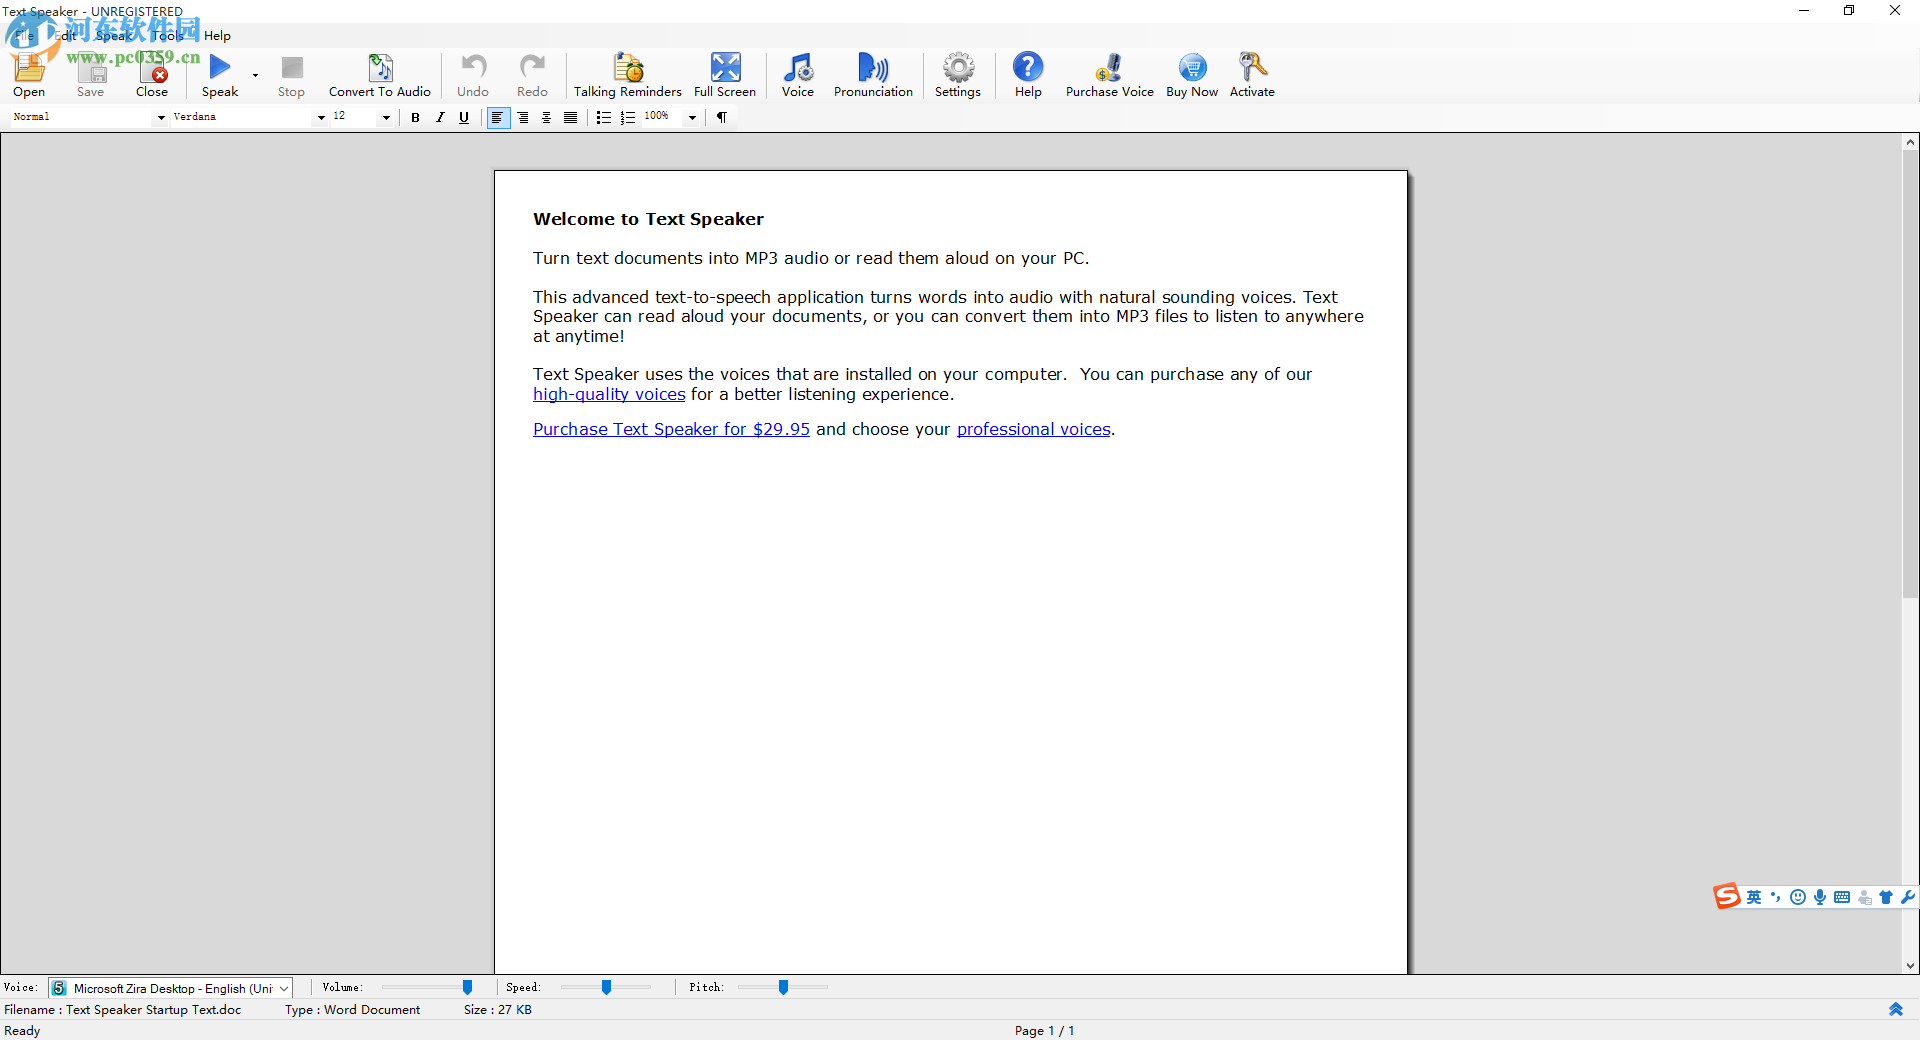The width and height of the screenshot is (1920, 1040).
Task: Toggle underline formatting
Action: (x=464, y=118)
